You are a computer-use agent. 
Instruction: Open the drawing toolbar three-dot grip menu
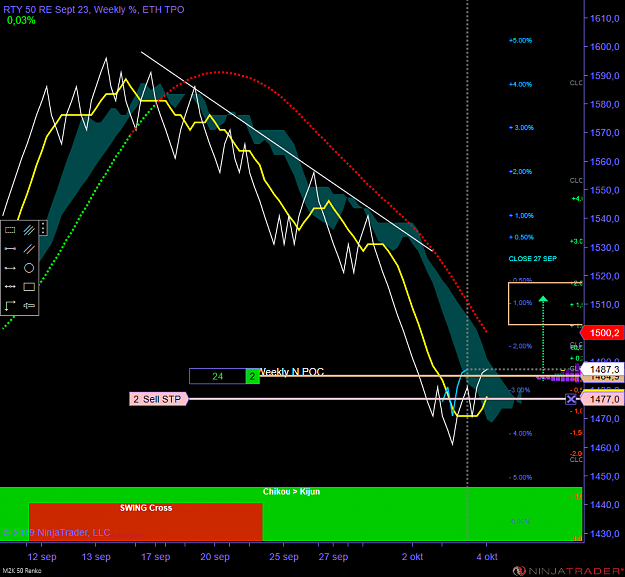point(43,228)
